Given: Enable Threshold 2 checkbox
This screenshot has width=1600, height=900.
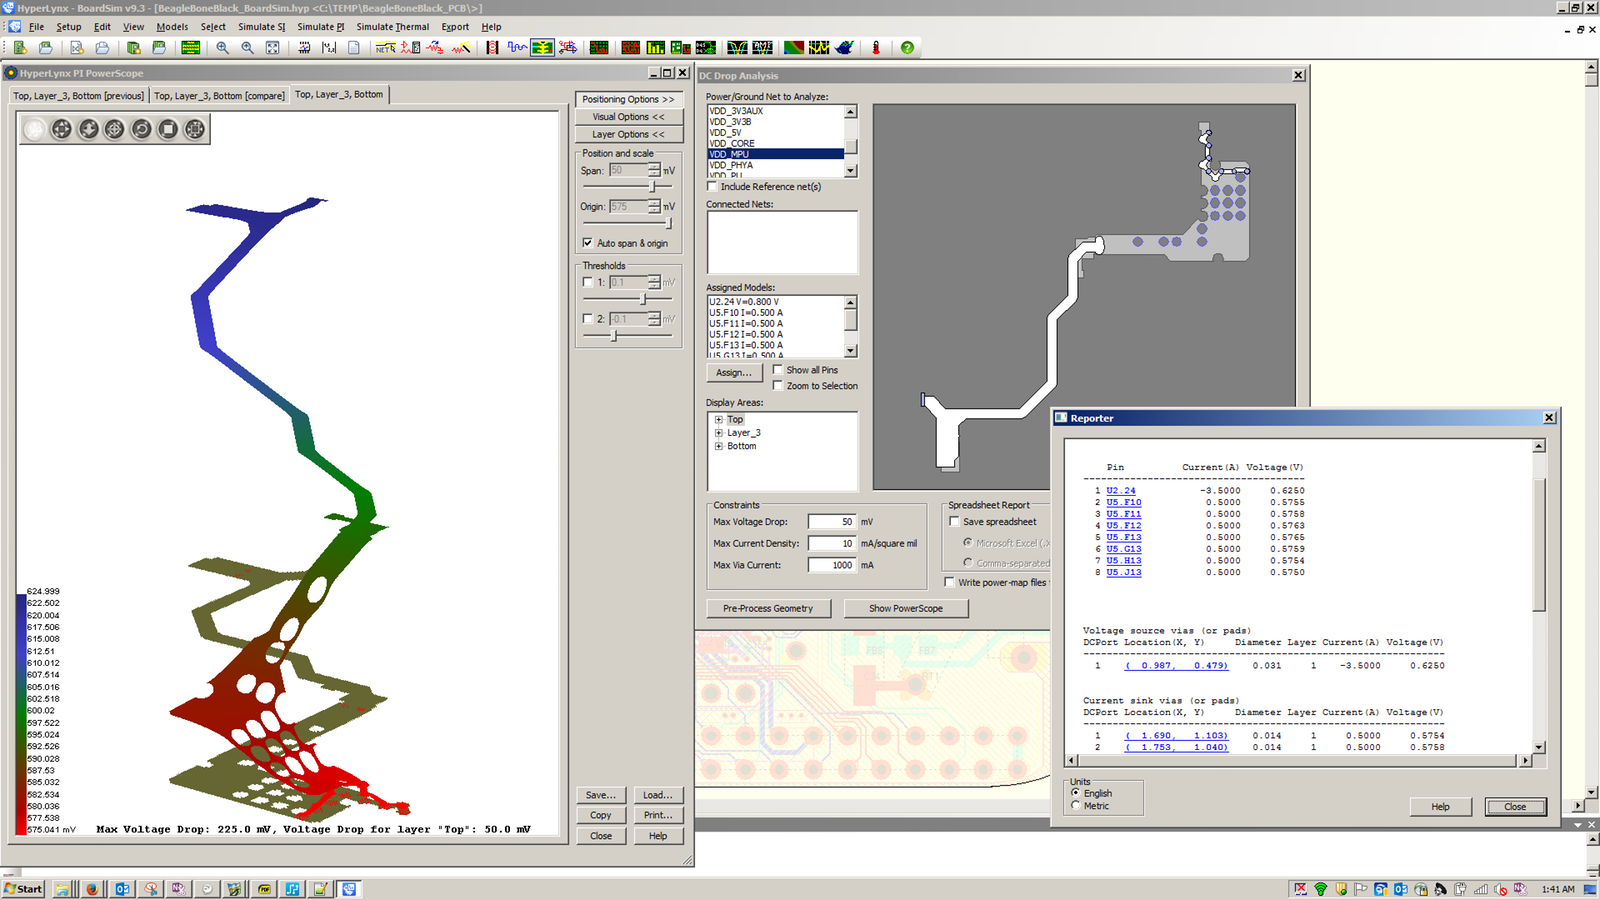Looking at the screenshot, I should [x=587, y=319].
